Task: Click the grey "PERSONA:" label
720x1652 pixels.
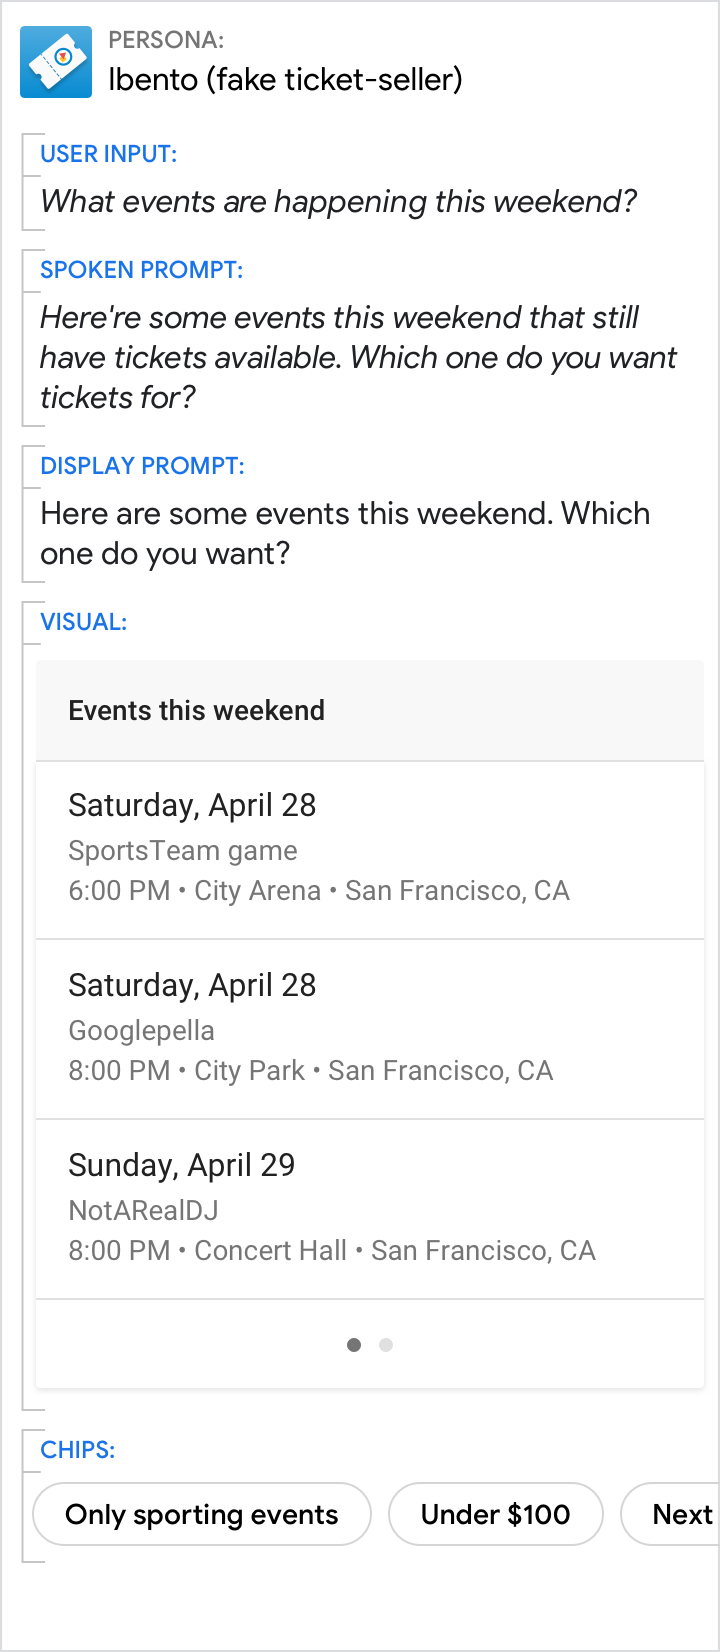Action: [166, 41]
